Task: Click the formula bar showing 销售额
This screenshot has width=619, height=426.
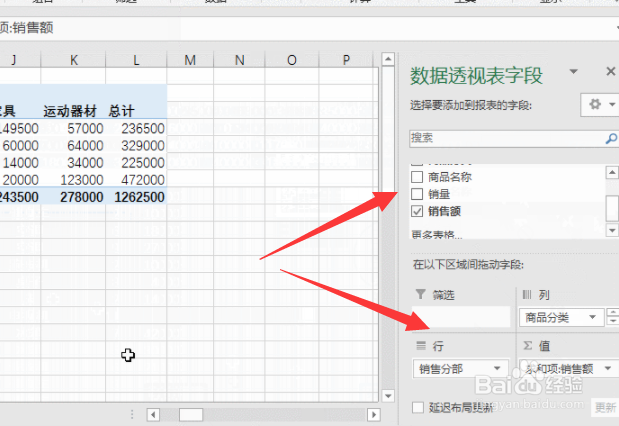Action: 308,28
